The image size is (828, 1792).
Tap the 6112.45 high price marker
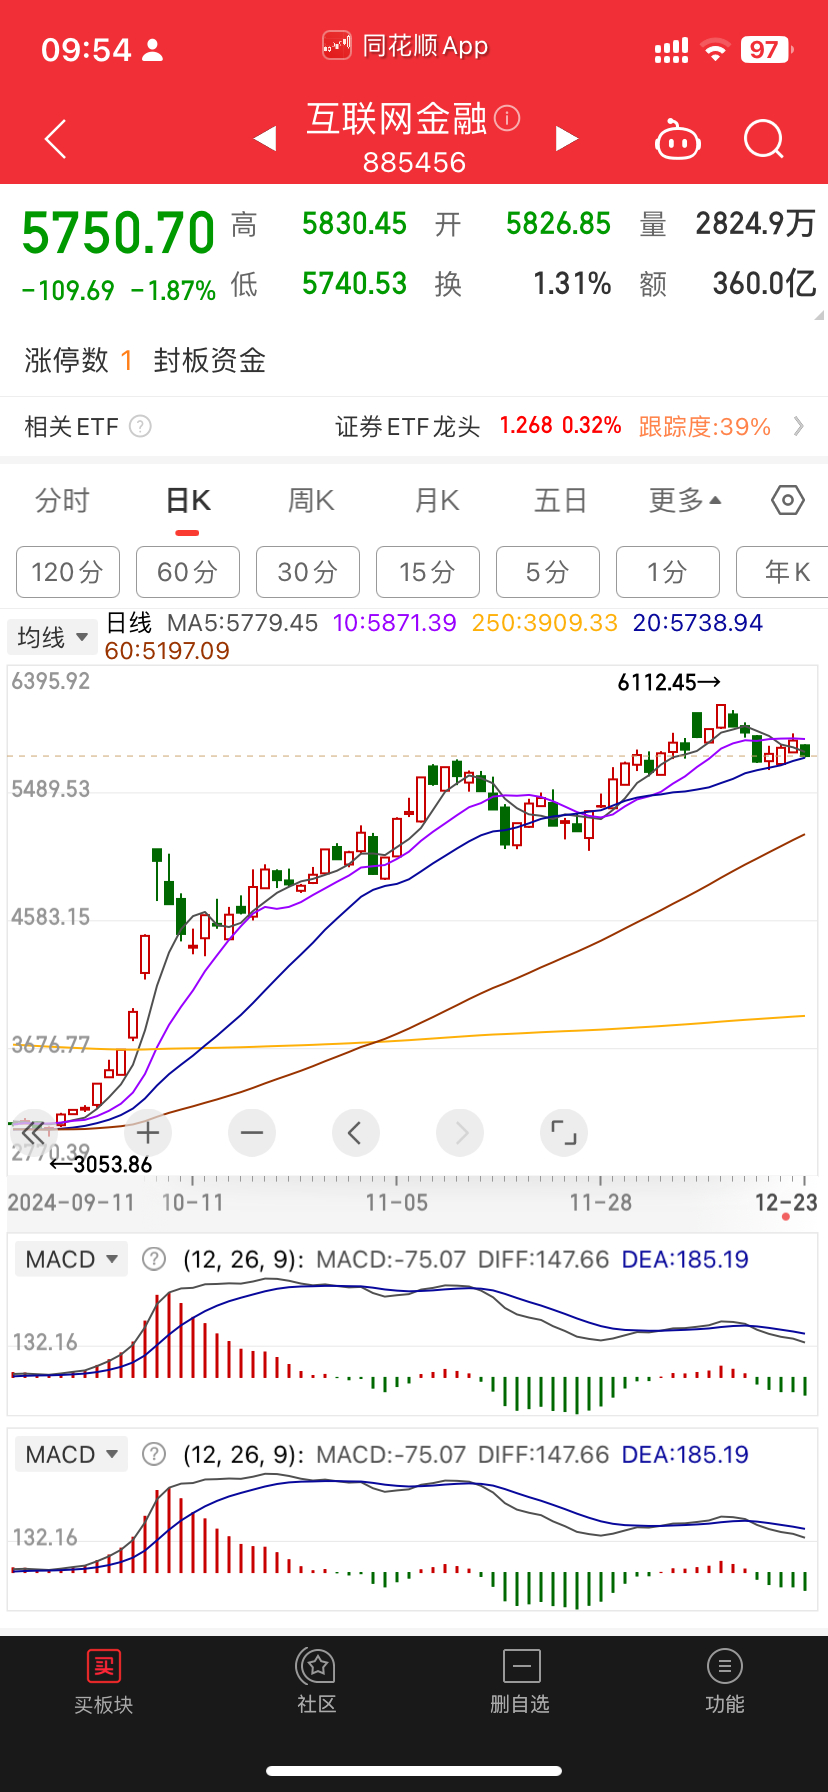pyautogui.click(x=669, y=682)
